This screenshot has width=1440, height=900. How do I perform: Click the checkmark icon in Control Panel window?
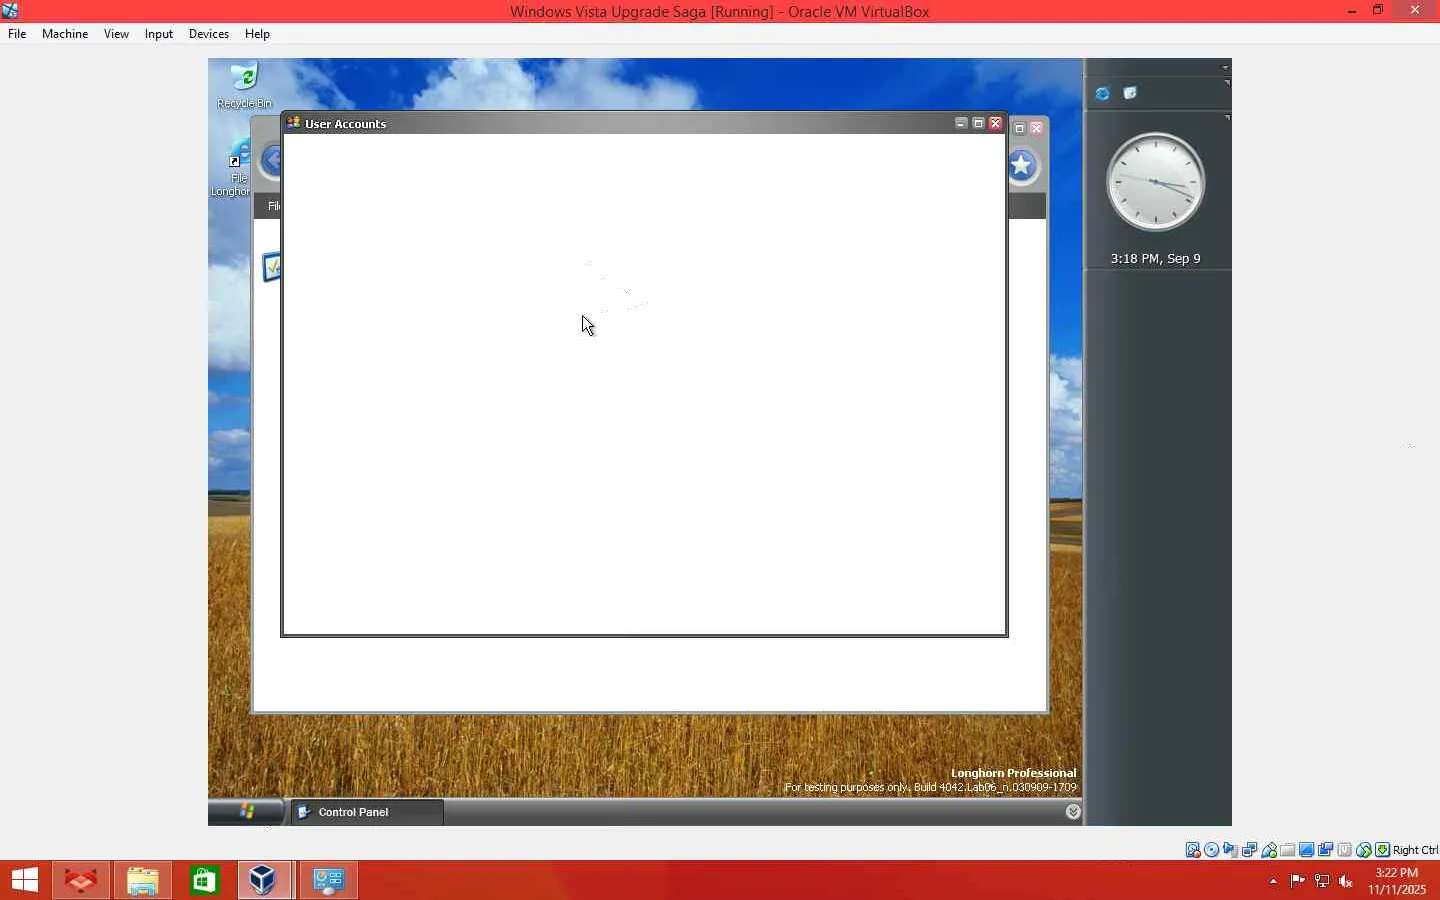270,267
